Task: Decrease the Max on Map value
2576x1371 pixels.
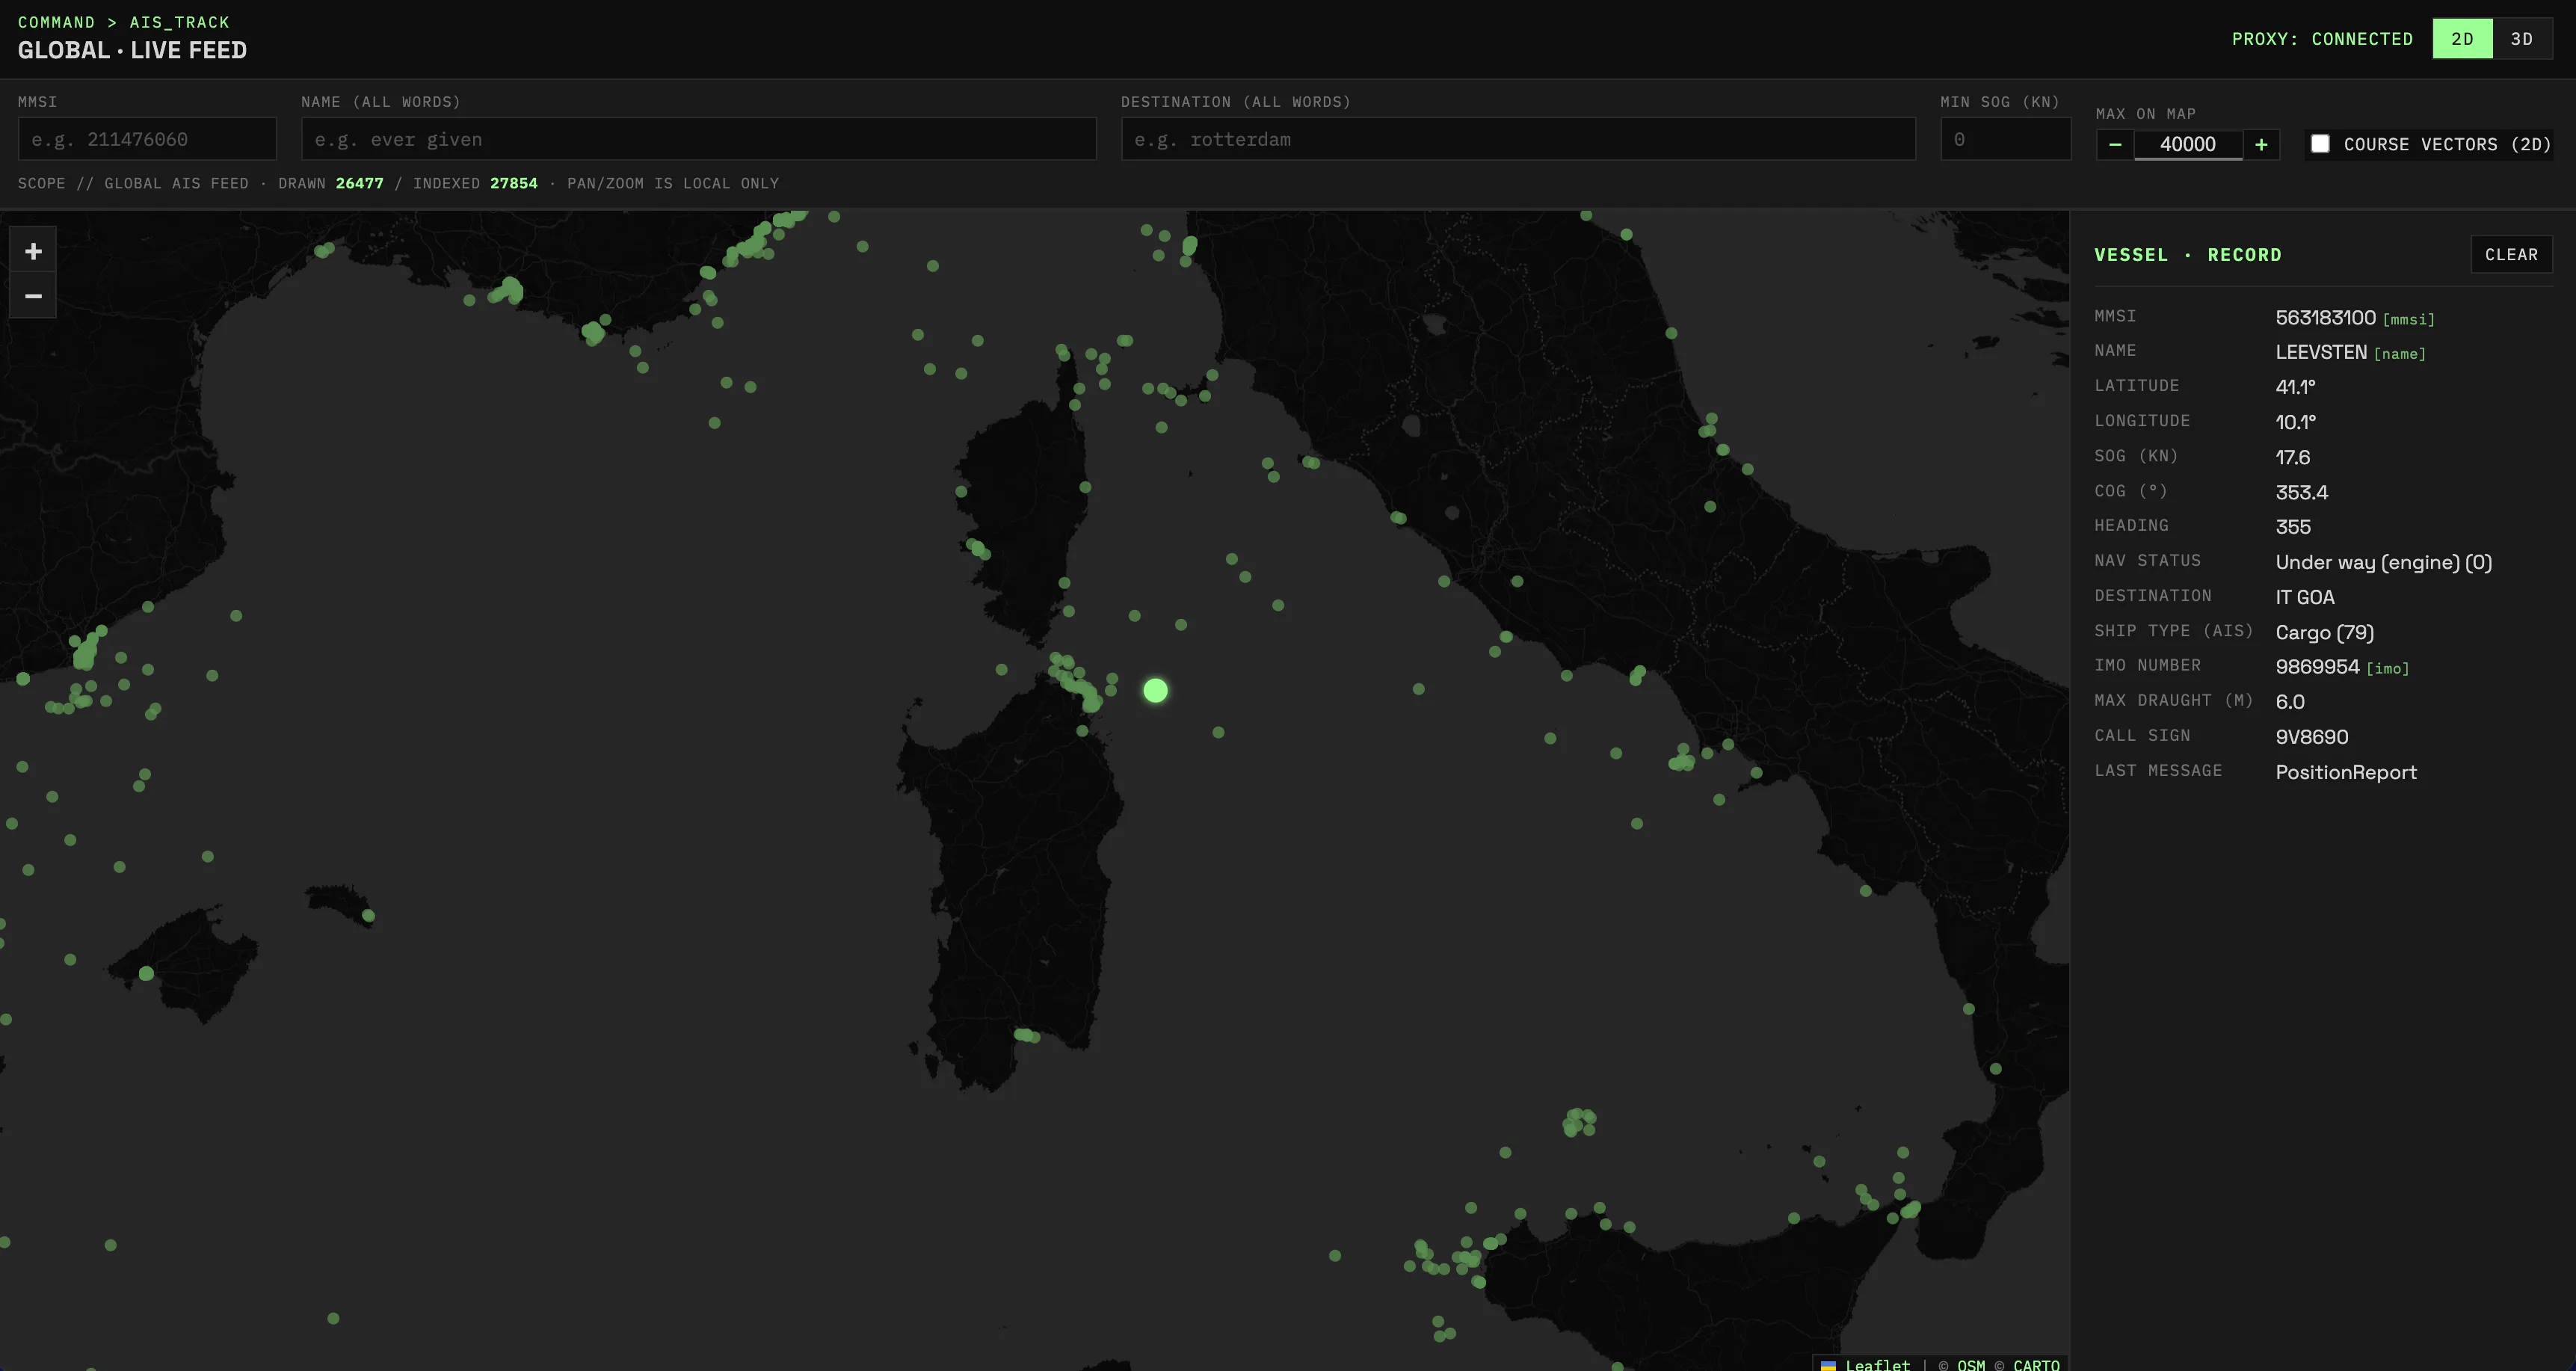Action: click(2115, 144)
